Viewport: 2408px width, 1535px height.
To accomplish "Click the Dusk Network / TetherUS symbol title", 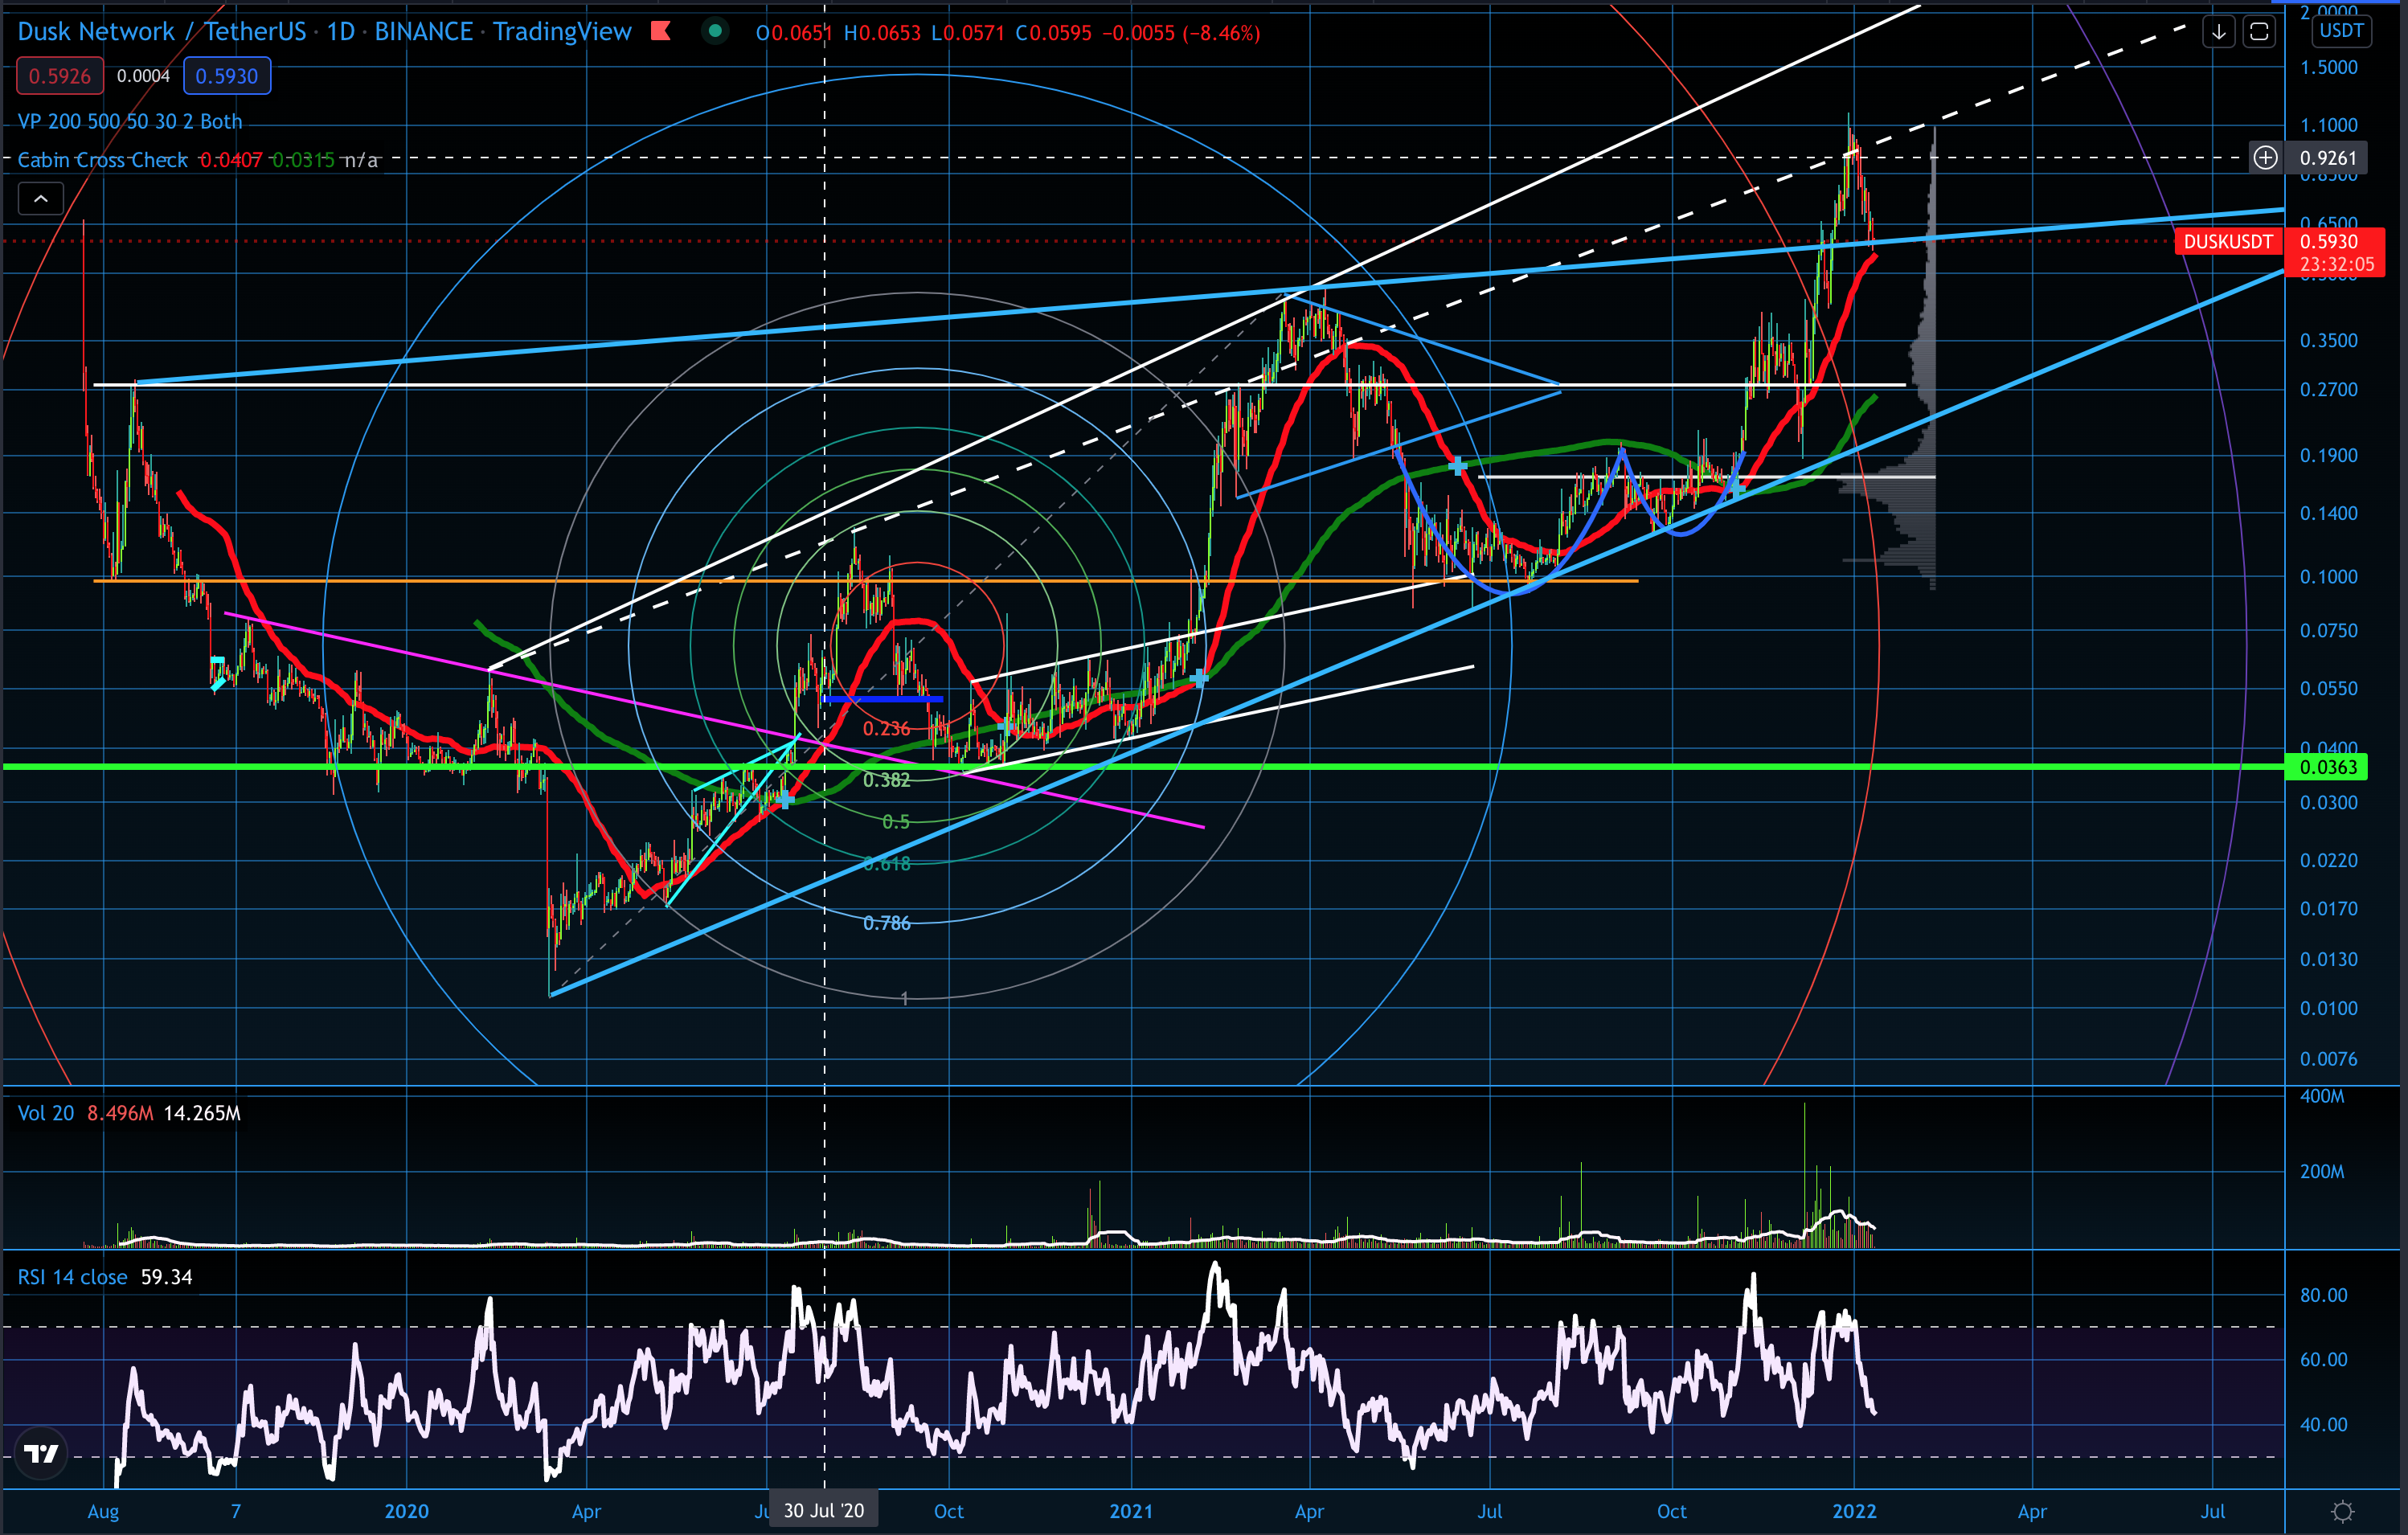I will click(162, 32).
